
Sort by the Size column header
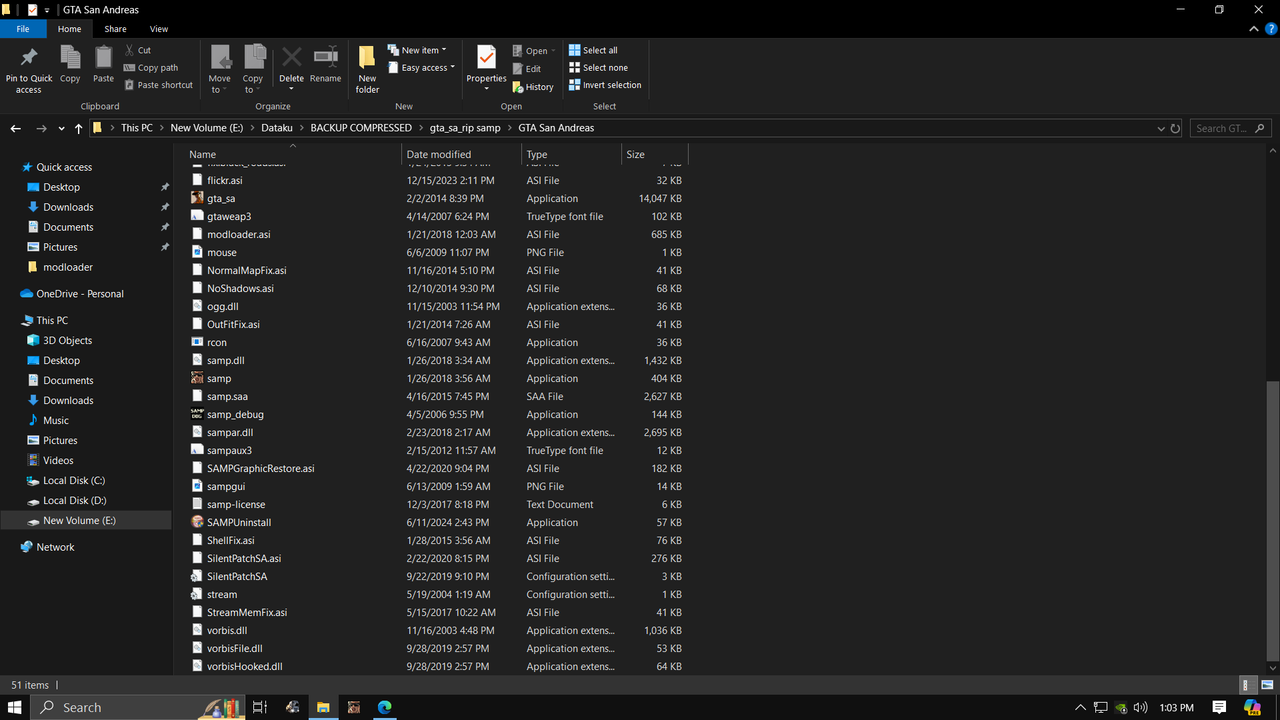(654, 155)
